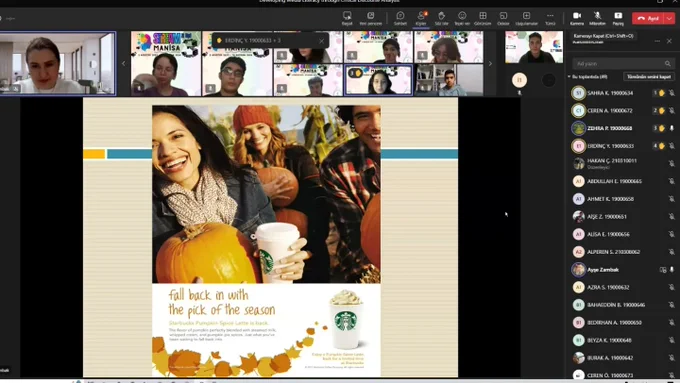Open the Uygulamalar apps menu
The height and width of the screenshot is (383, 680).
pos(526,18)
